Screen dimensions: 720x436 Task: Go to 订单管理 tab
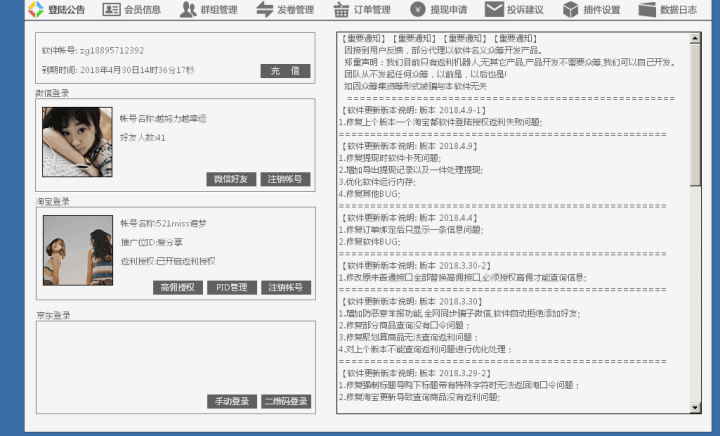coord(372,10)
